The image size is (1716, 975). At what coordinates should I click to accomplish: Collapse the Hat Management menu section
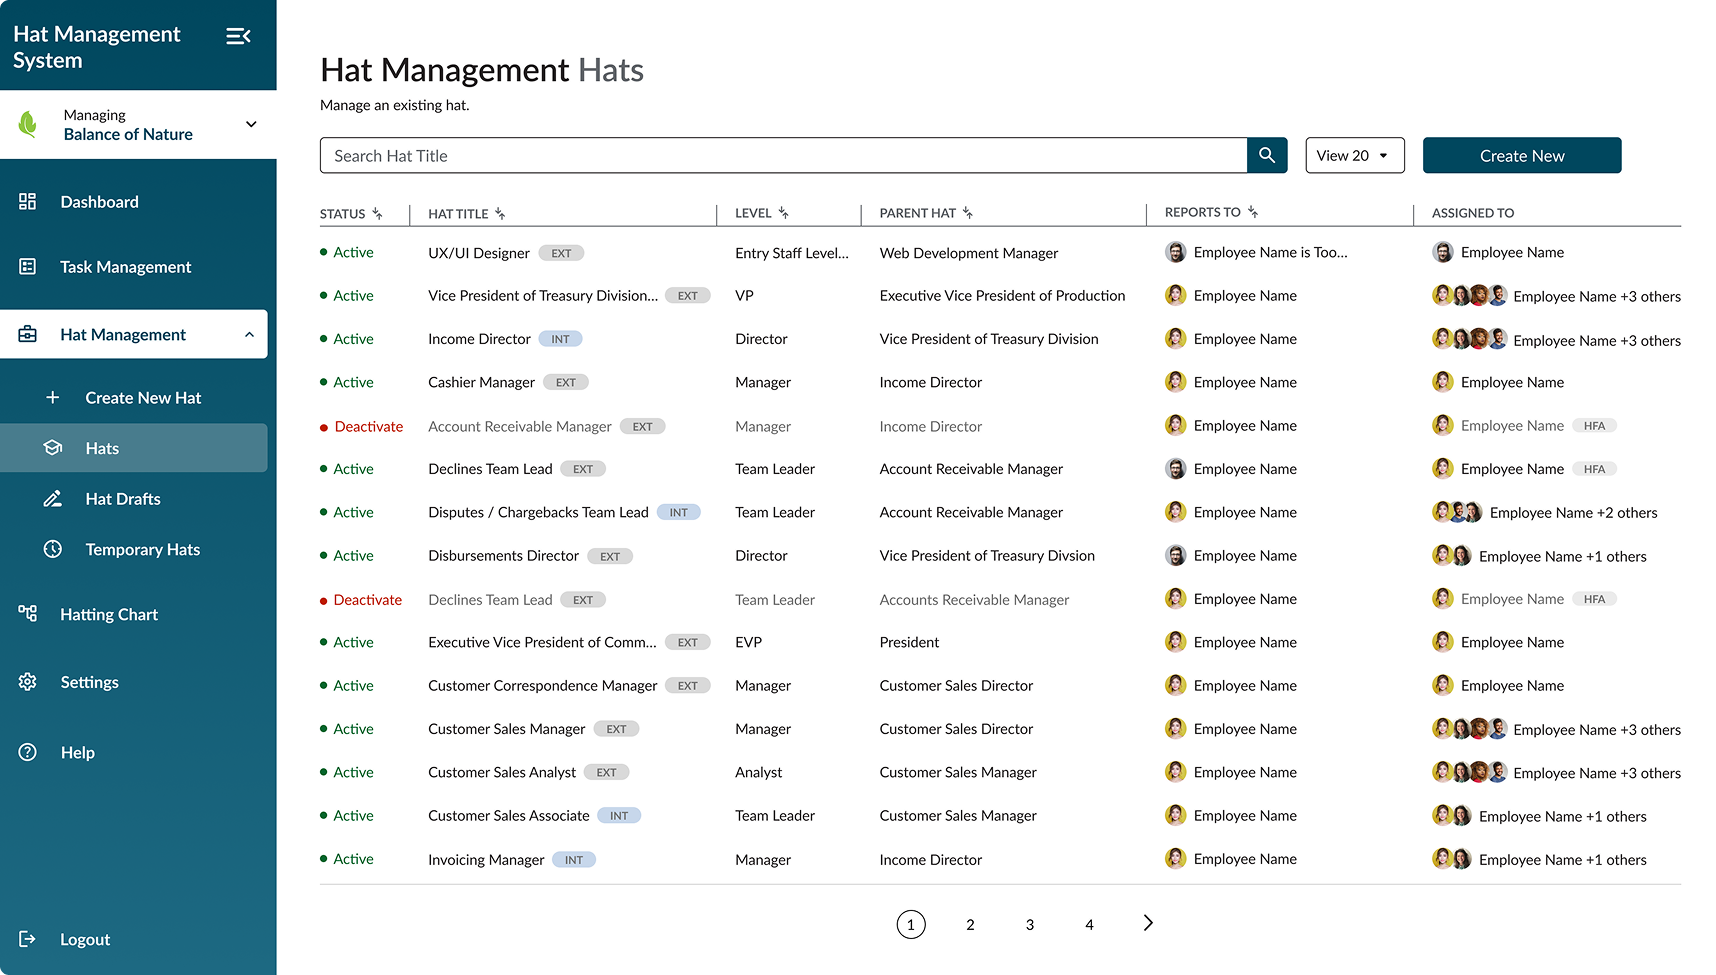(249, 335)
